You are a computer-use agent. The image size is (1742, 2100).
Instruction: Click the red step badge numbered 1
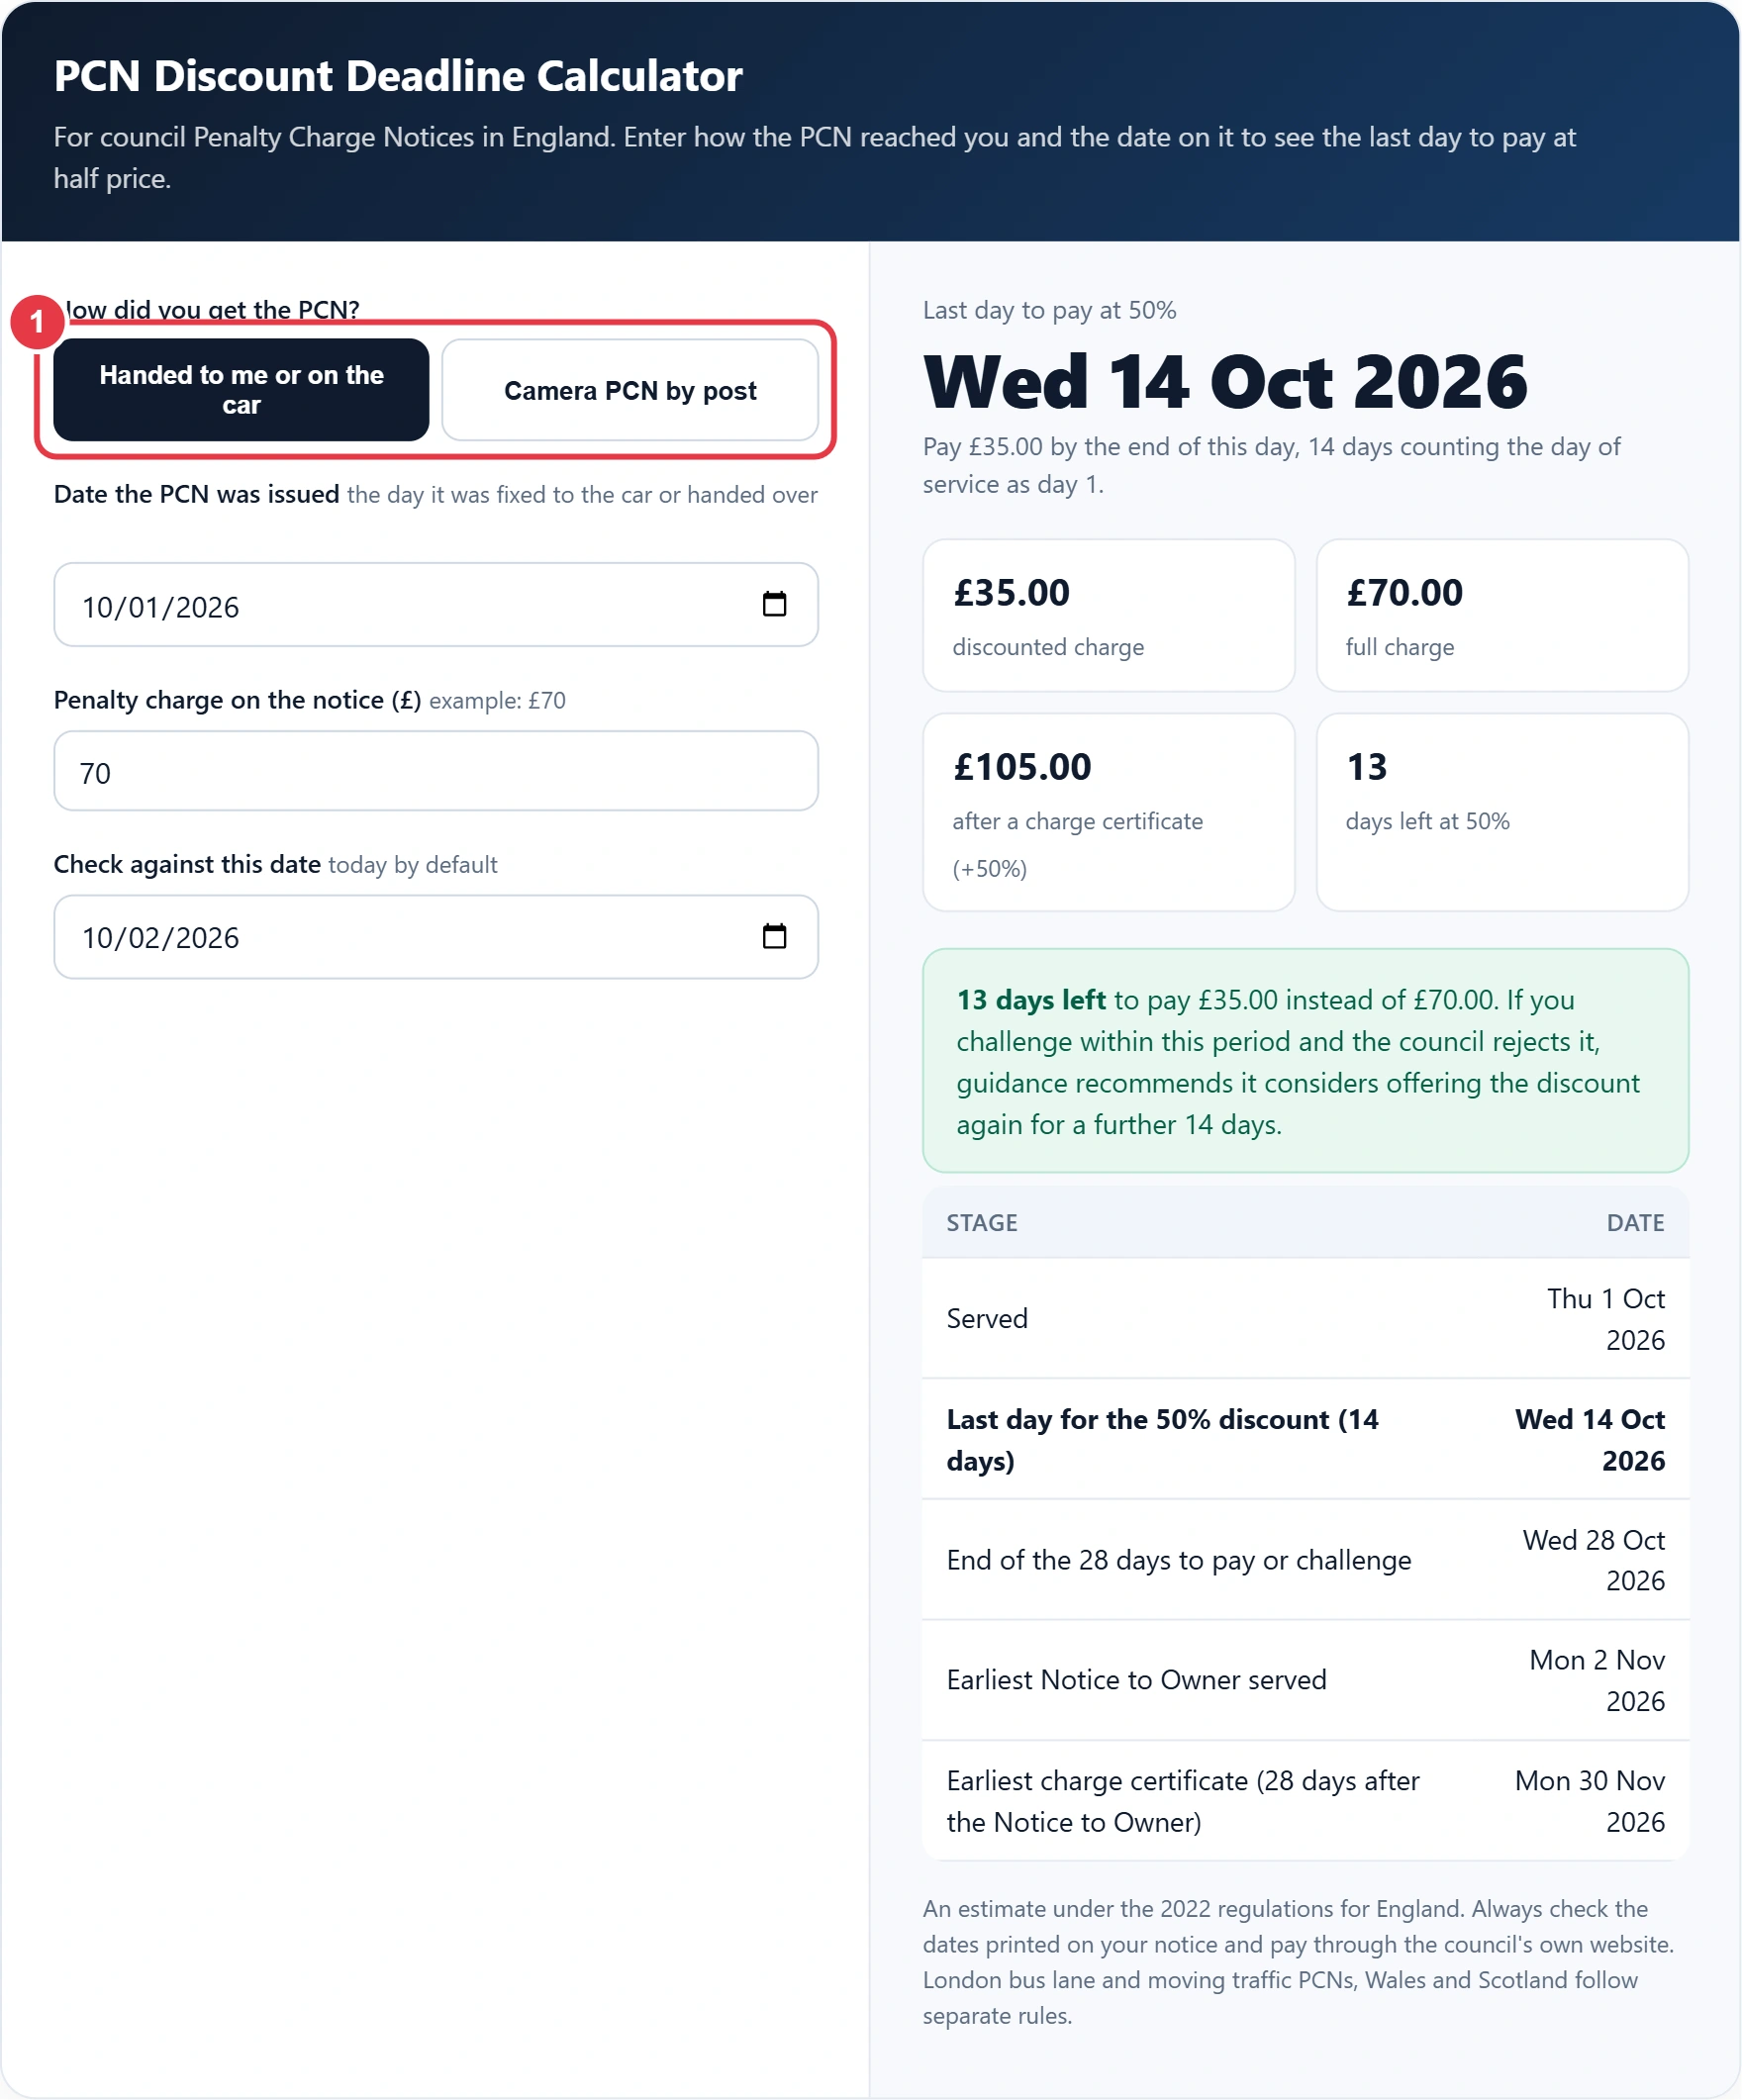pos(38,322)
